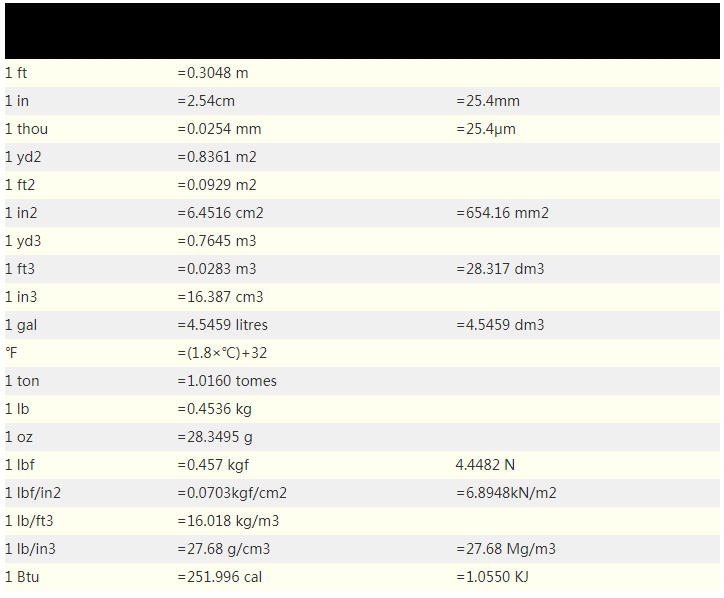Select the "=0.3048 m" conversion value
The height and width of the screenshot is (598, 724).
point(213,73)
